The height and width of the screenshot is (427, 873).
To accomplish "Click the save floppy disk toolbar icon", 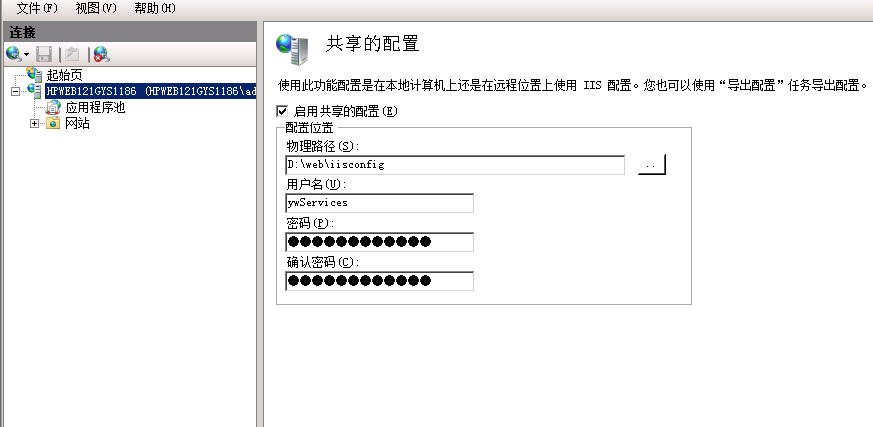I will tap(44, 54).
